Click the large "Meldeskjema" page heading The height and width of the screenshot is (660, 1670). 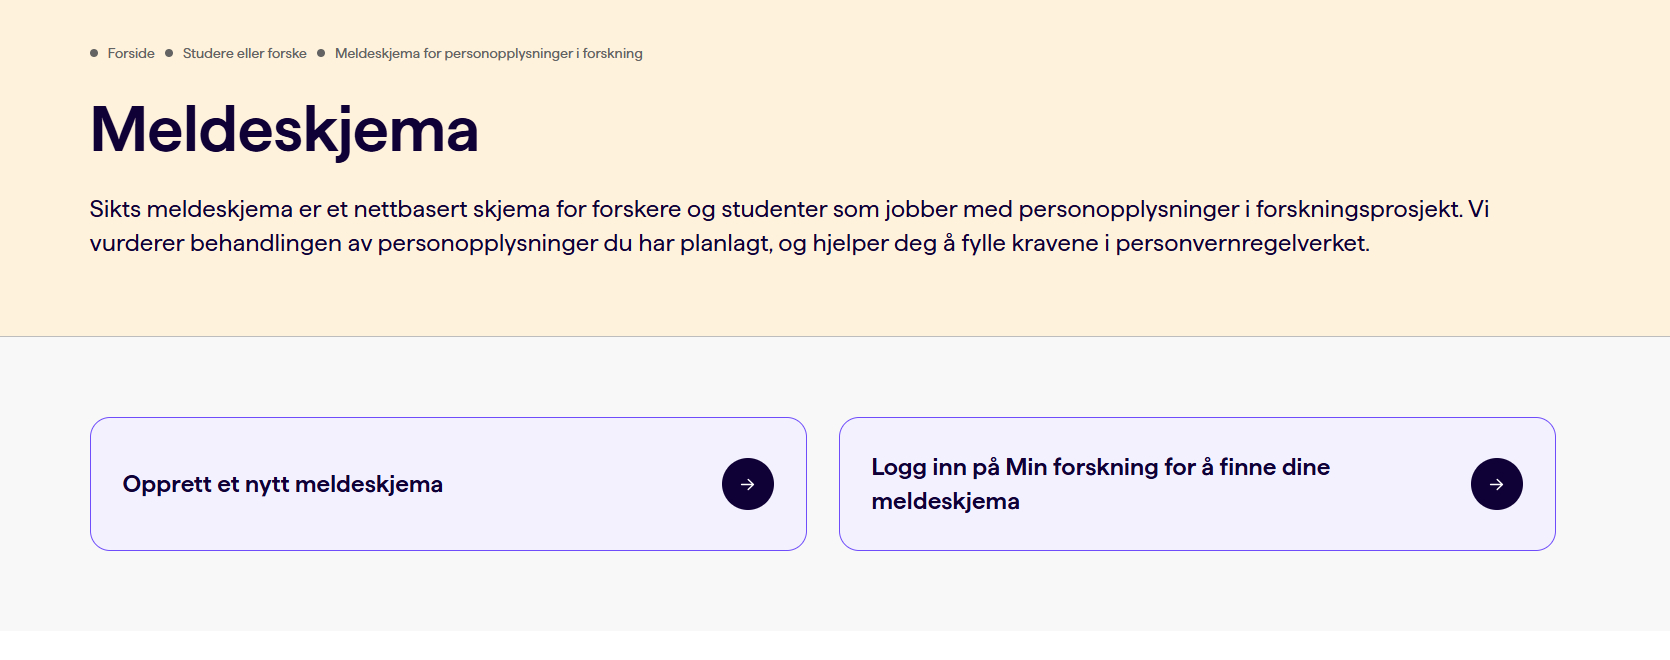coord(285,130)
